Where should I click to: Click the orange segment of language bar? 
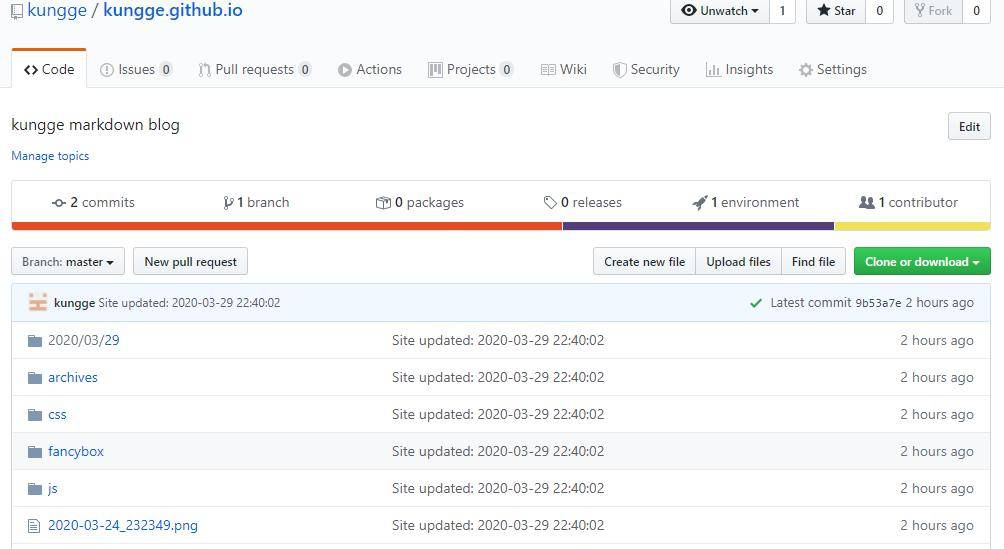(287, 226)
